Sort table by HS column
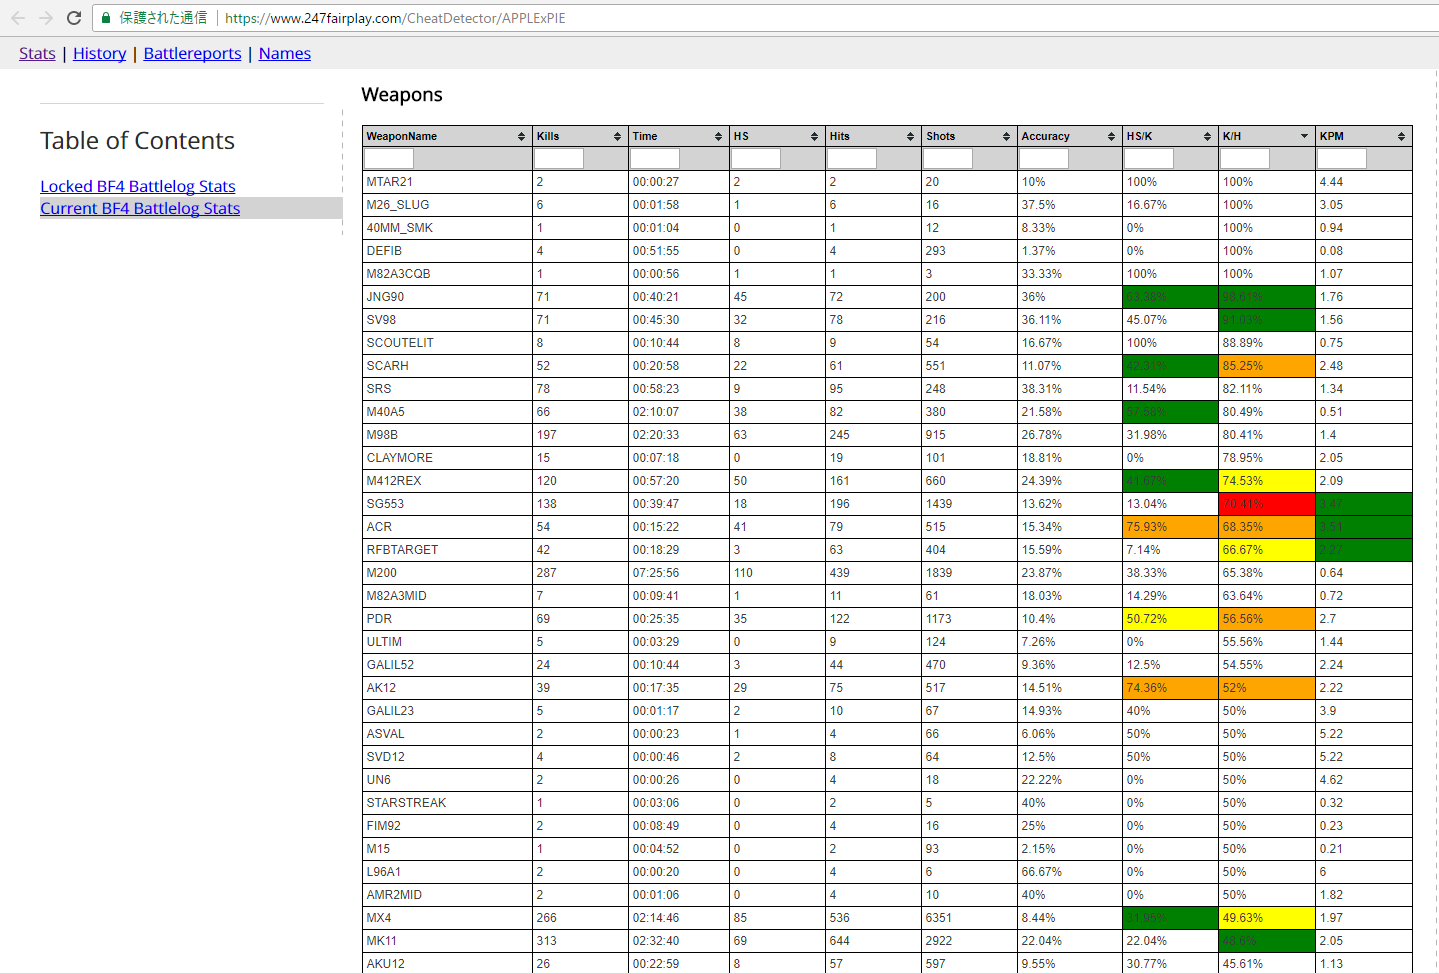This screenshot has width=1439, height=974. [x=776, y=136]
